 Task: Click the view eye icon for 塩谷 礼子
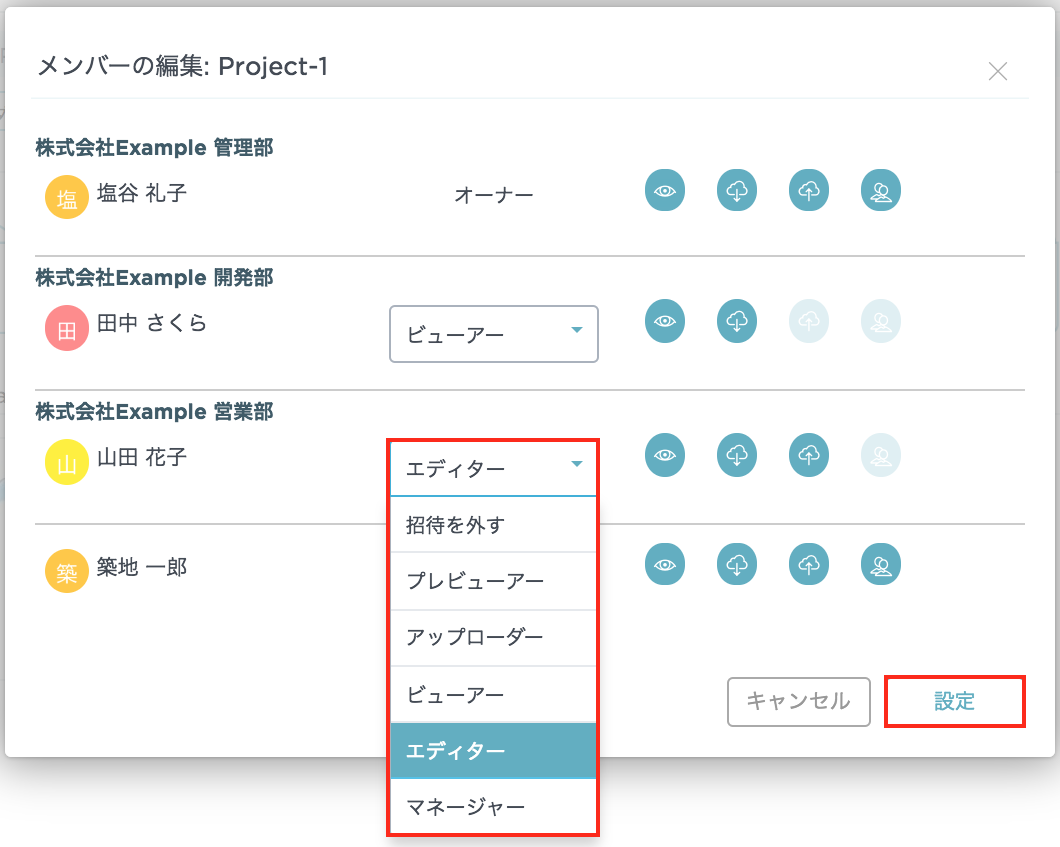(x=664, y=190)
